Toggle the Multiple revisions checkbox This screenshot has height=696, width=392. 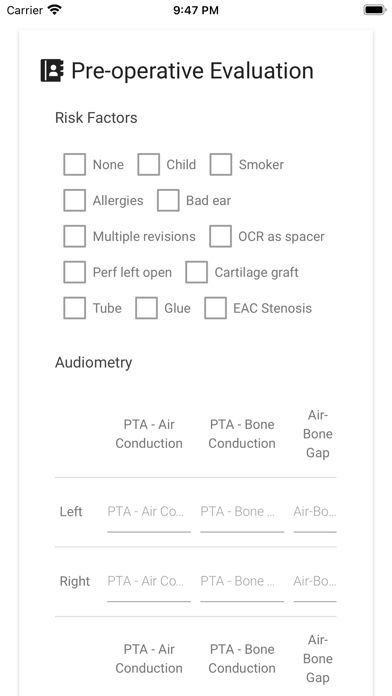(x=75, y=237)
